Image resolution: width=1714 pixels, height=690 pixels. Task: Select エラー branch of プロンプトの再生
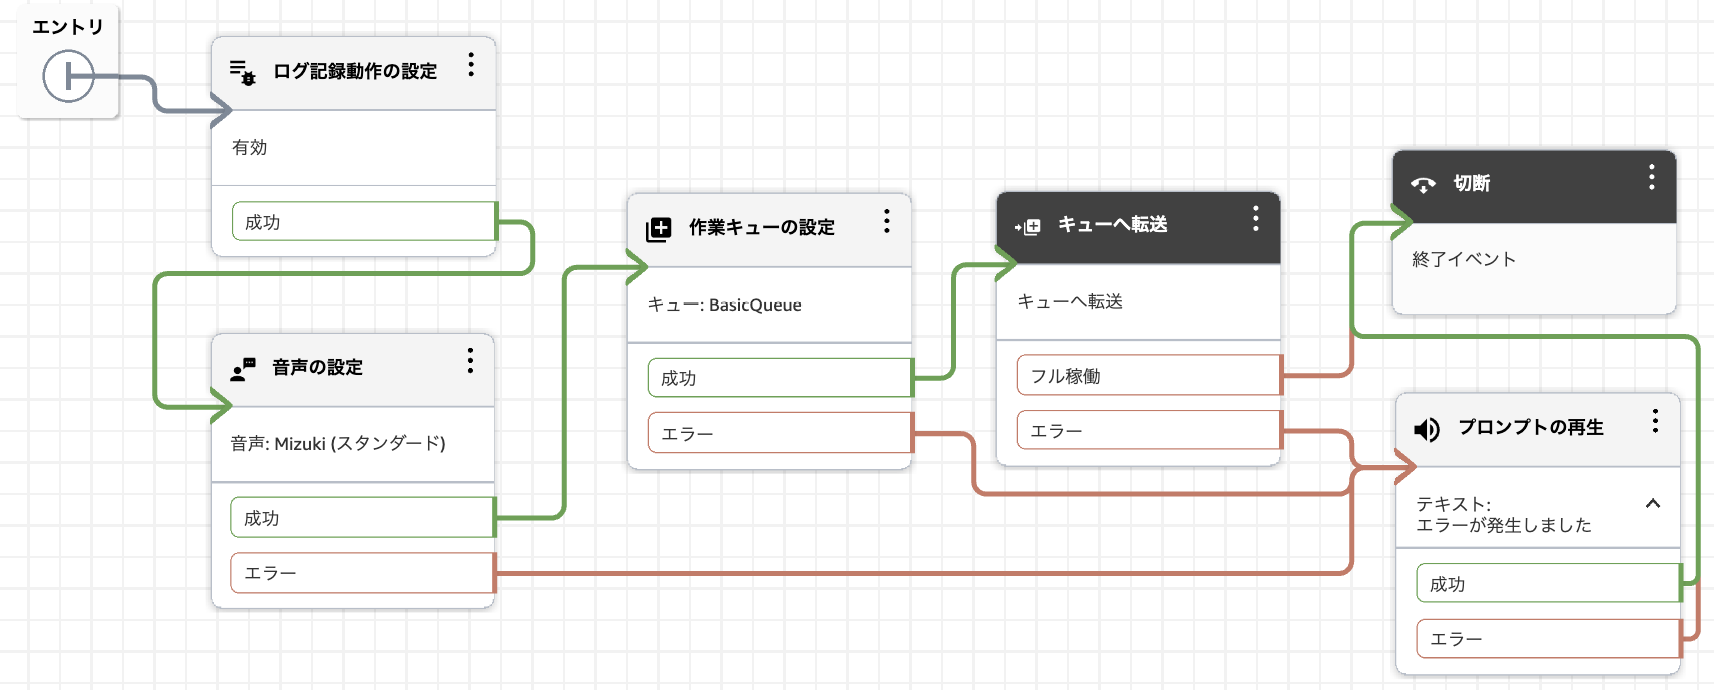(1548, 638)
